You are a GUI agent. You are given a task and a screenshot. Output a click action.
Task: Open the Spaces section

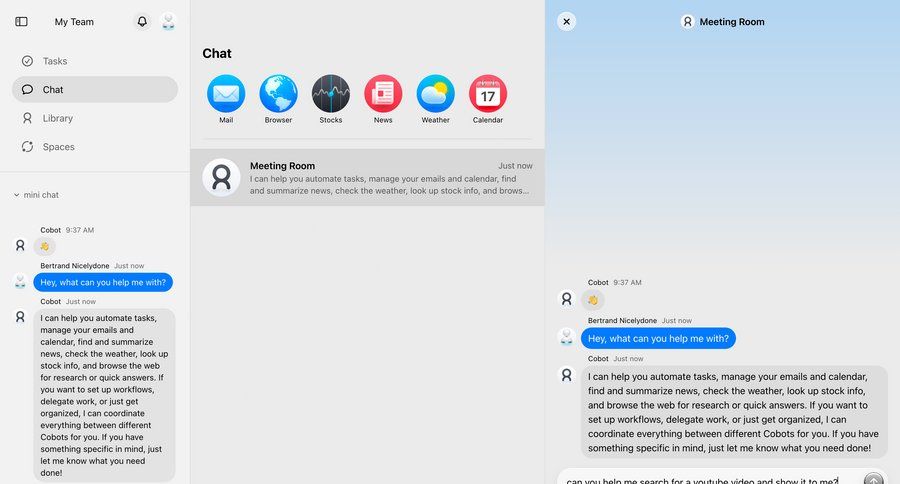95,147
